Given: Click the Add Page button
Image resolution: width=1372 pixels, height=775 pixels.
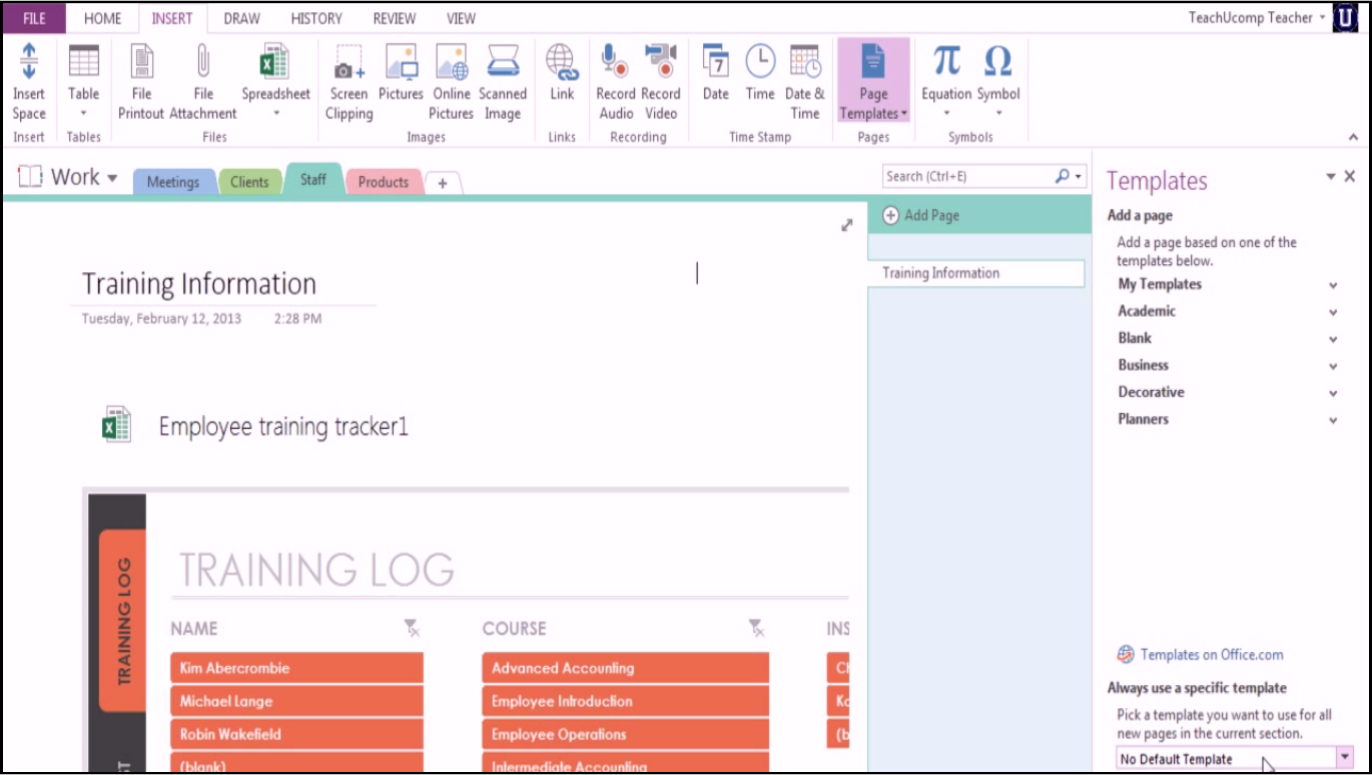Looking at the screenshot, I should (931, 214).
